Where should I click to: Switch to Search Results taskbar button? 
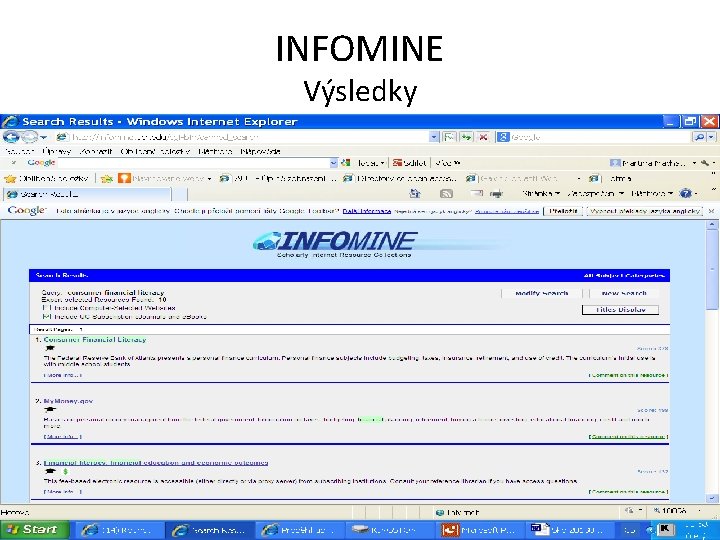209,530
